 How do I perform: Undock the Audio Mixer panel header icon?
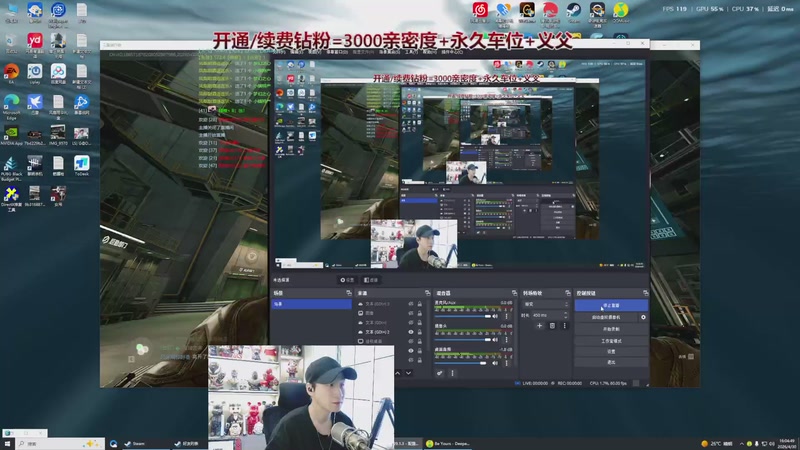click(x=514, y=293)
